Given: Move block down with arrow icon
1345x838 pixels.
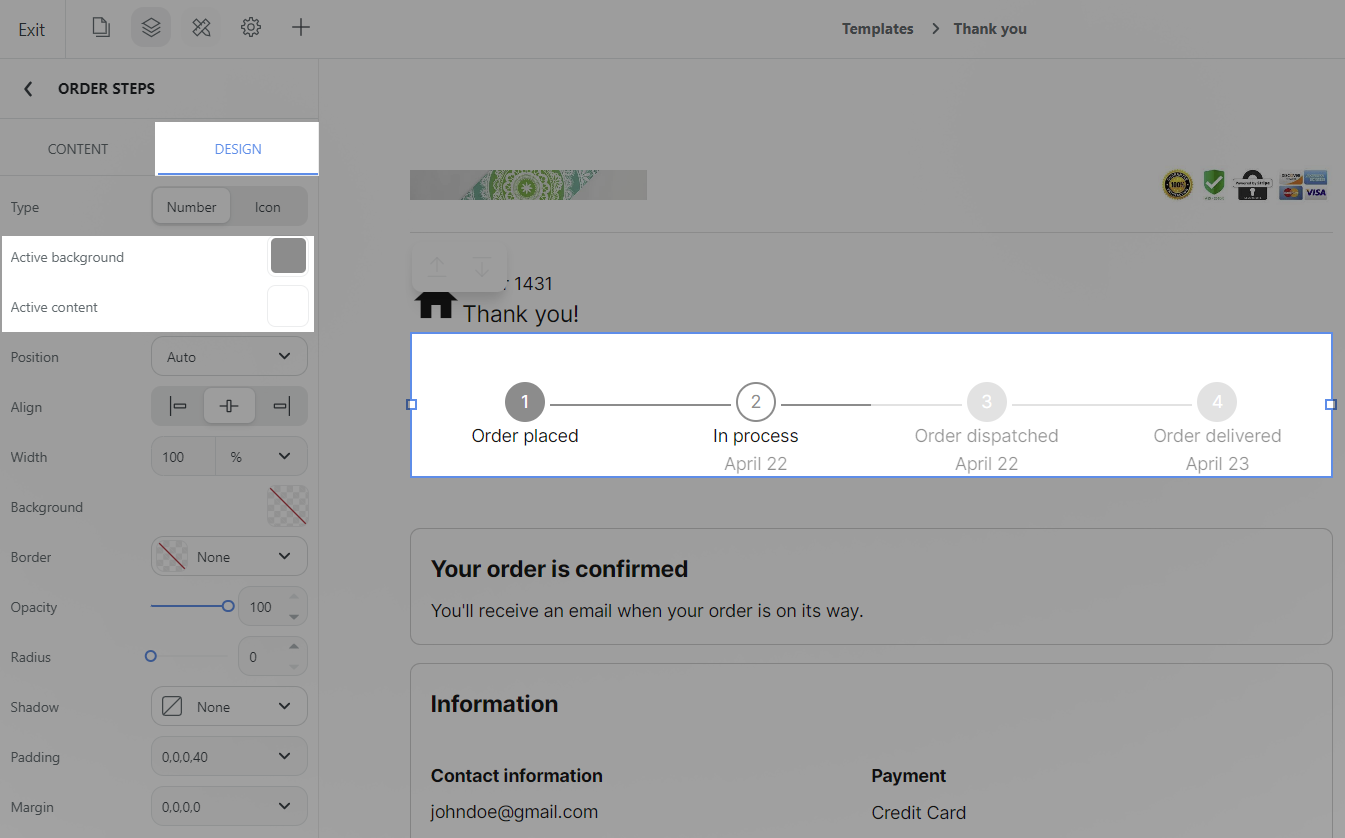Looking at the screenshot, I should pos(482,267).
